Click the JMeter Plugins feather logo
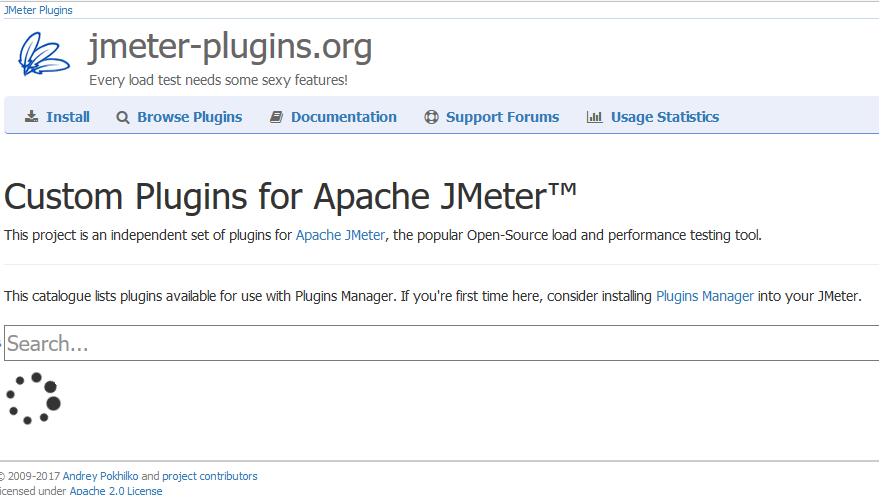The height and width of the screenshot is (495, 879). 44,54
